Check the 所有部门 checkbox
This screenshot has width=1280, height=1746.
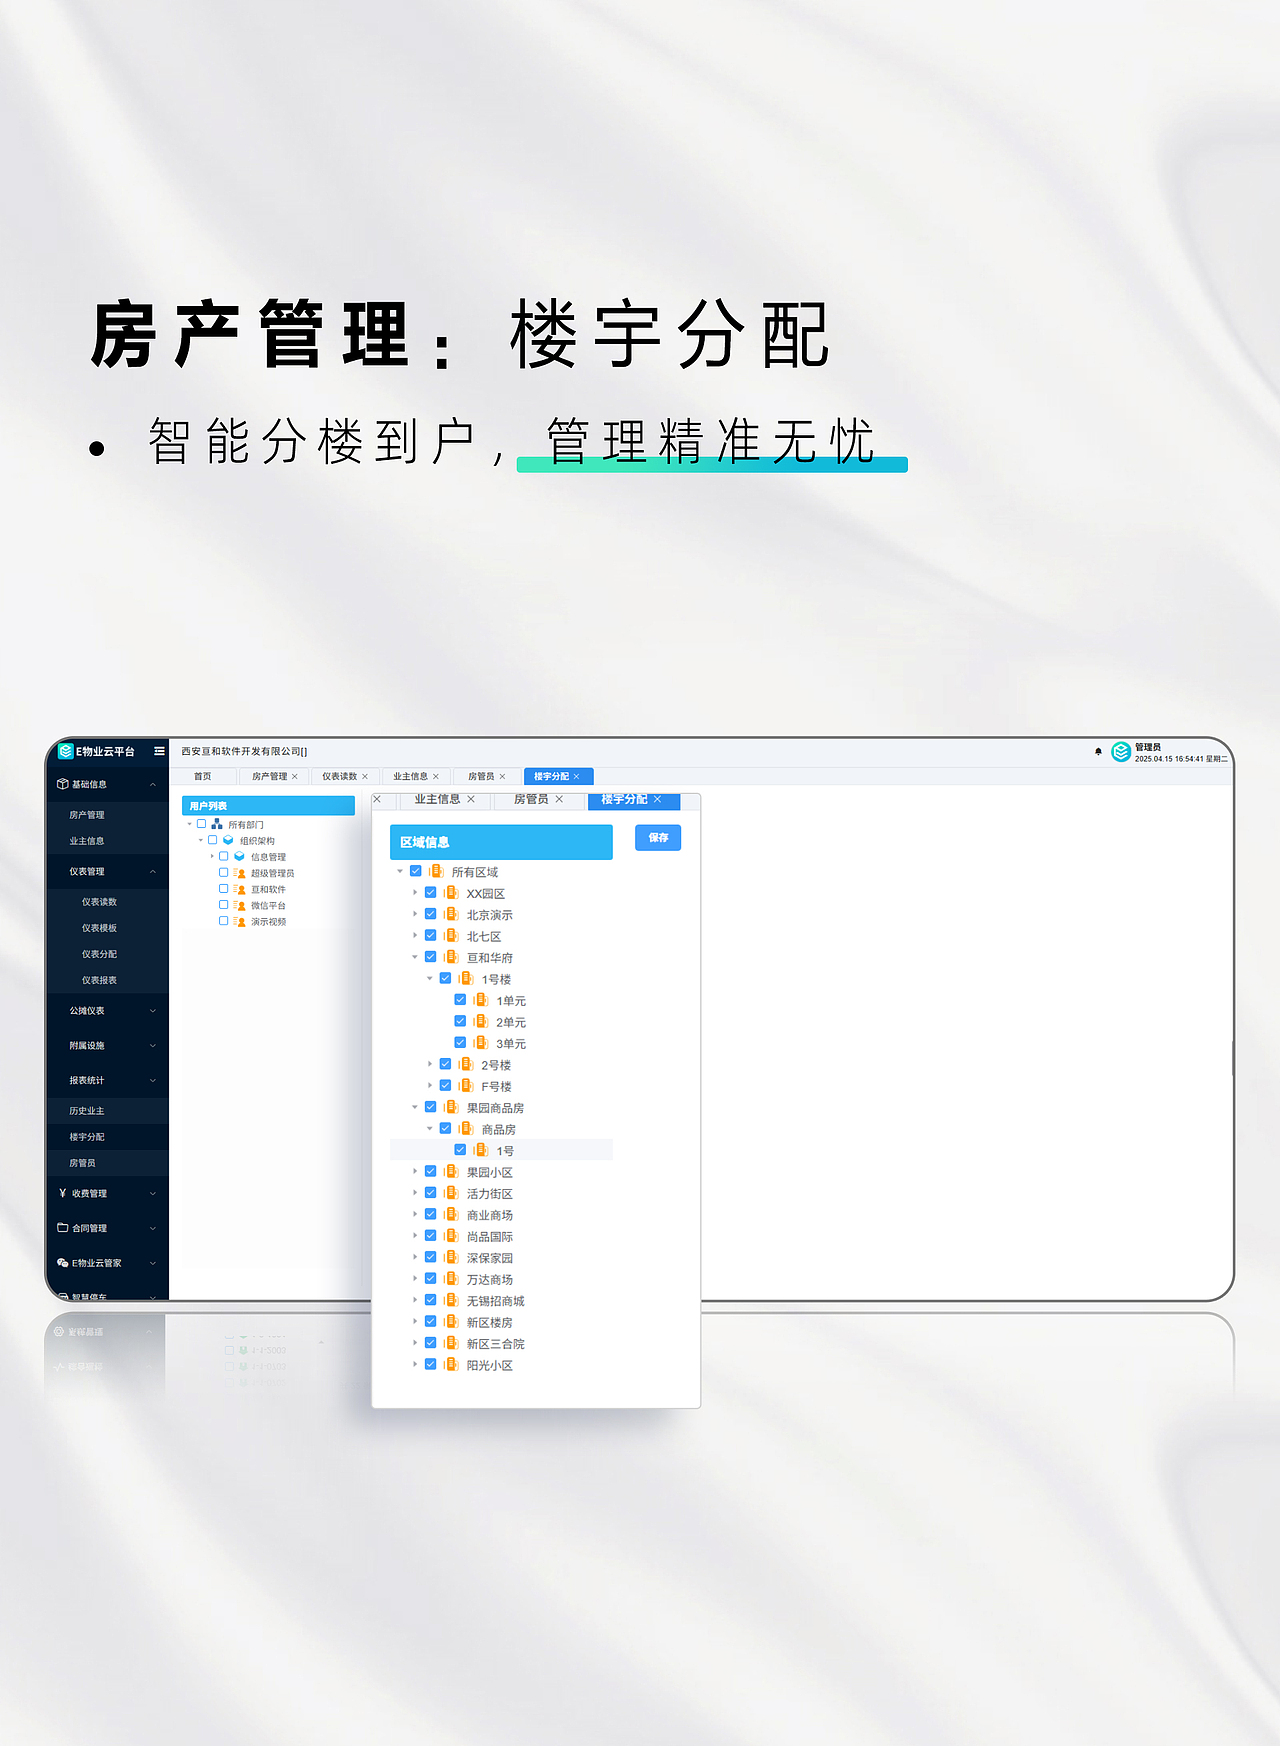(201, 824)
